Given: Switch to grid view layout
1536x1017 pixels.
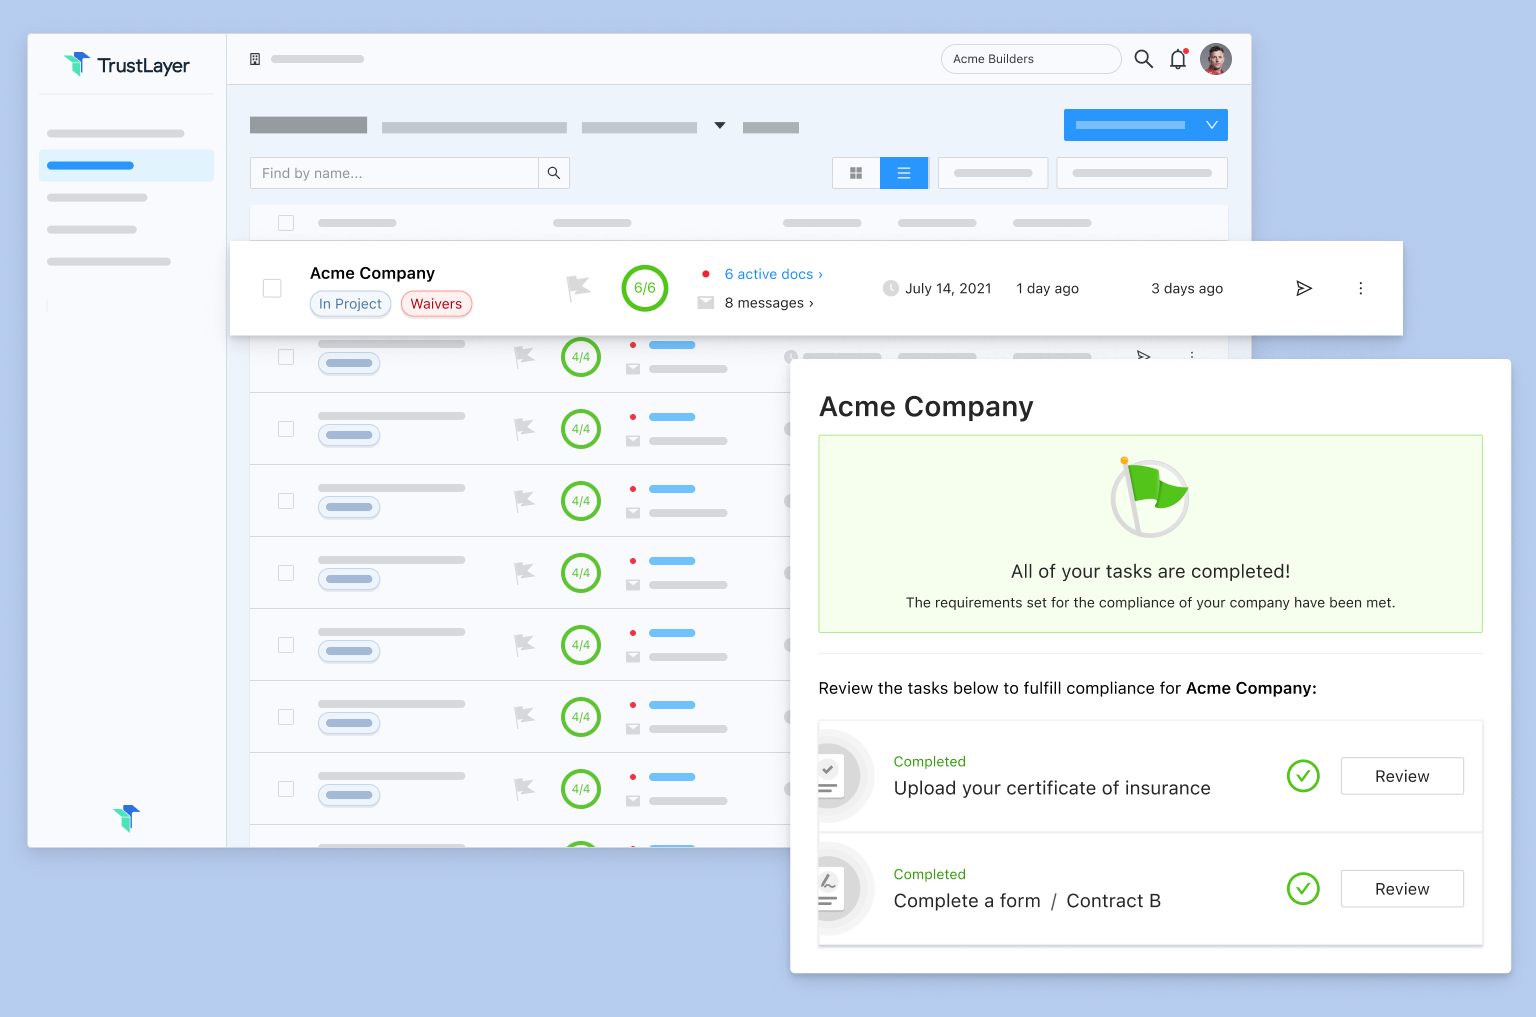Looking at the screenshot, I should [x=856, y=172].
